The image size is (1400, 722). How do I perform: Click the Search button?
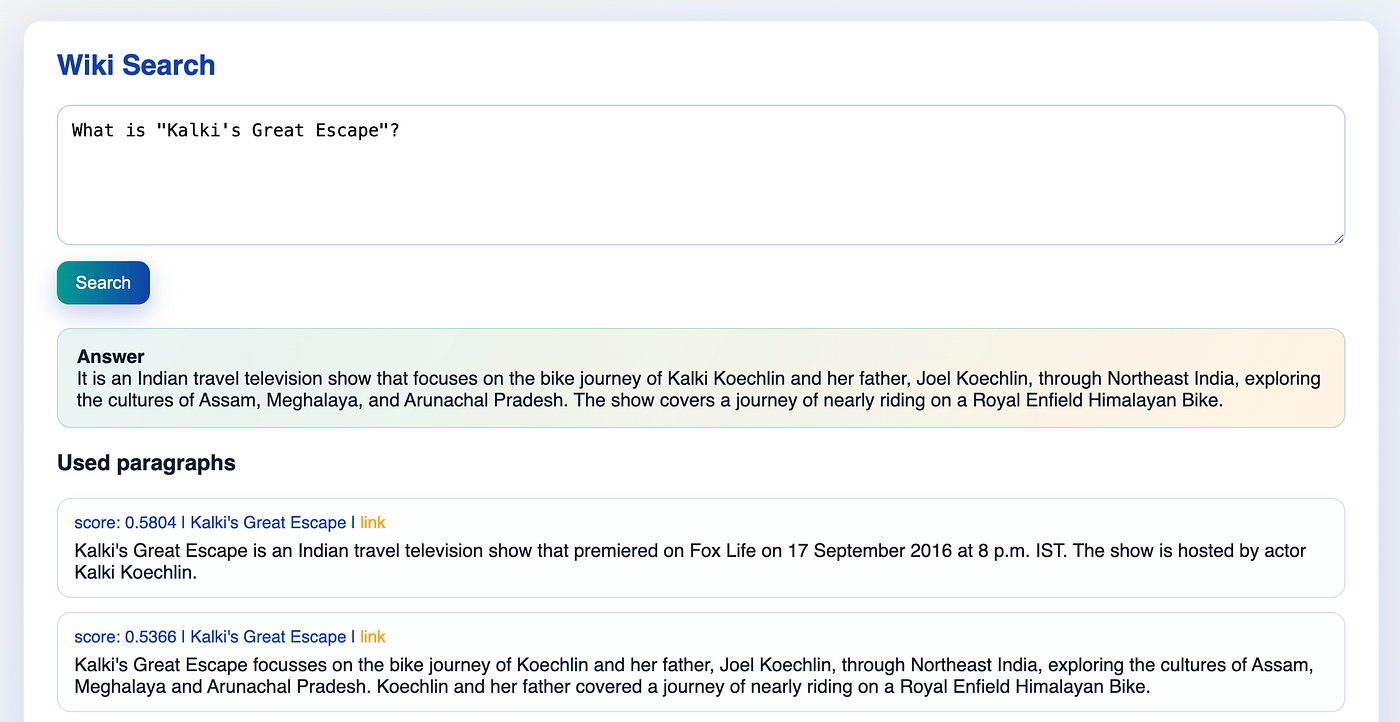103,283
